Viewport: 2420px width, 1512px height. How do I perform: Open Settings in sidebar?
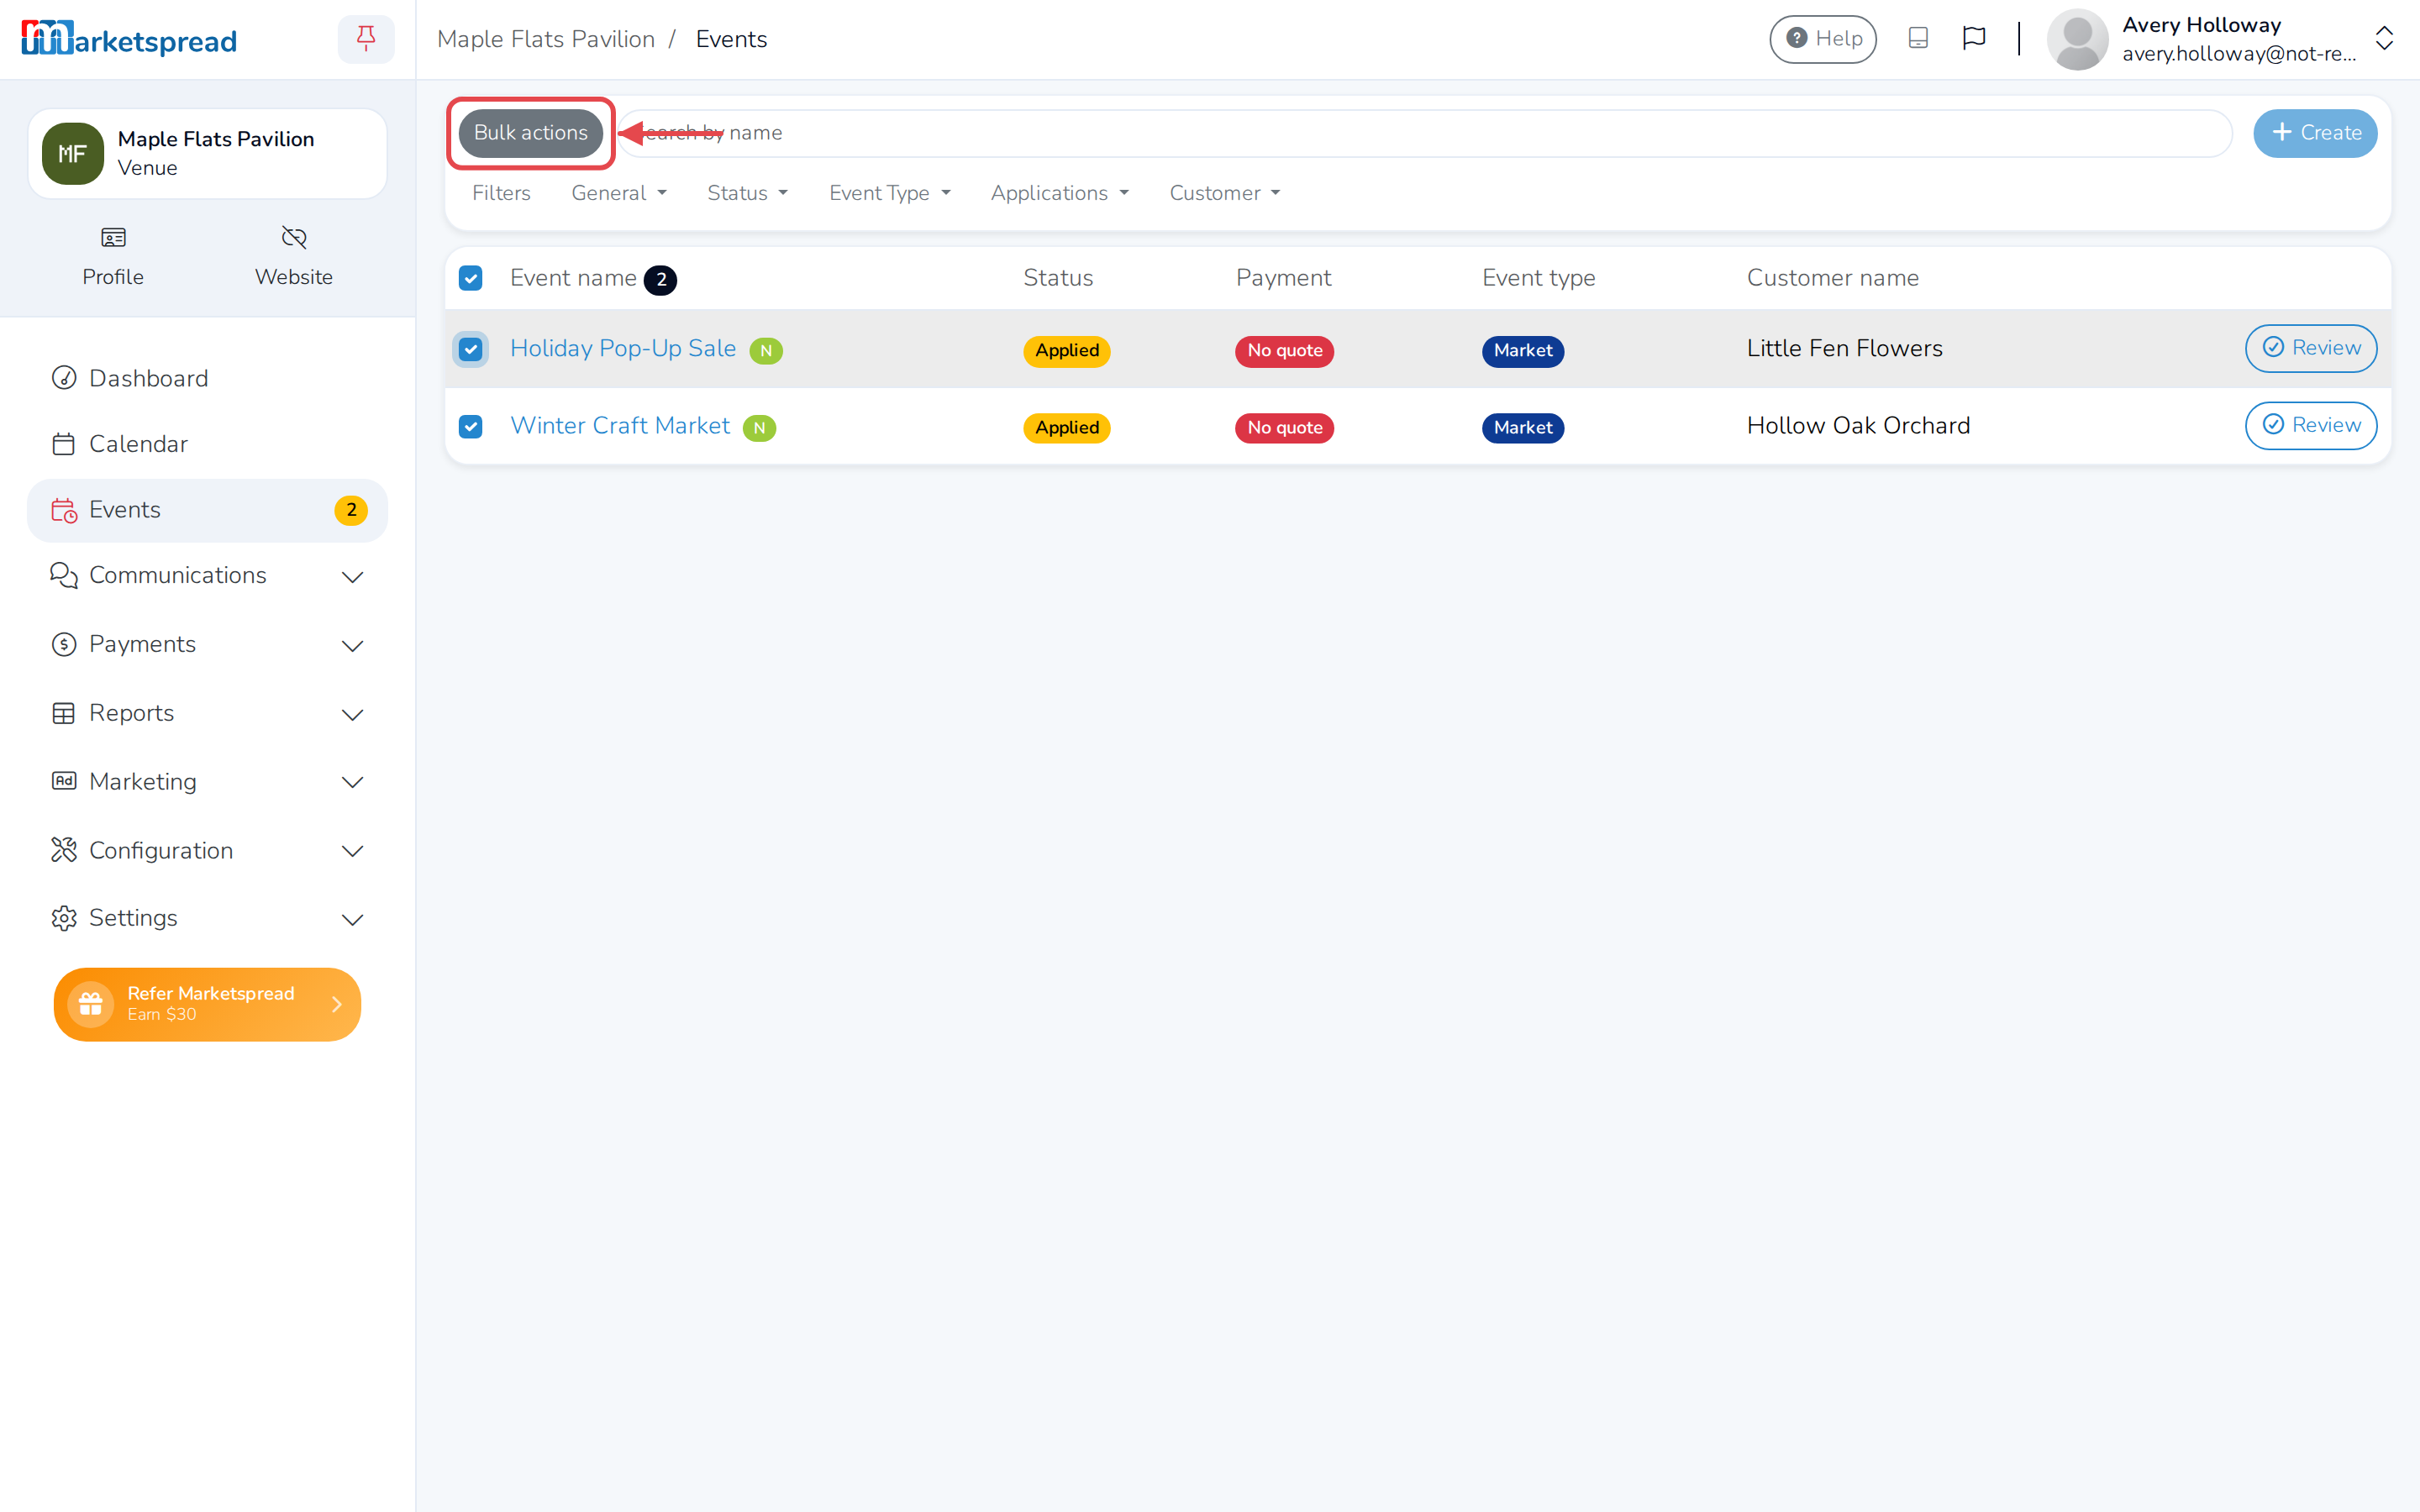click(207, 918)
